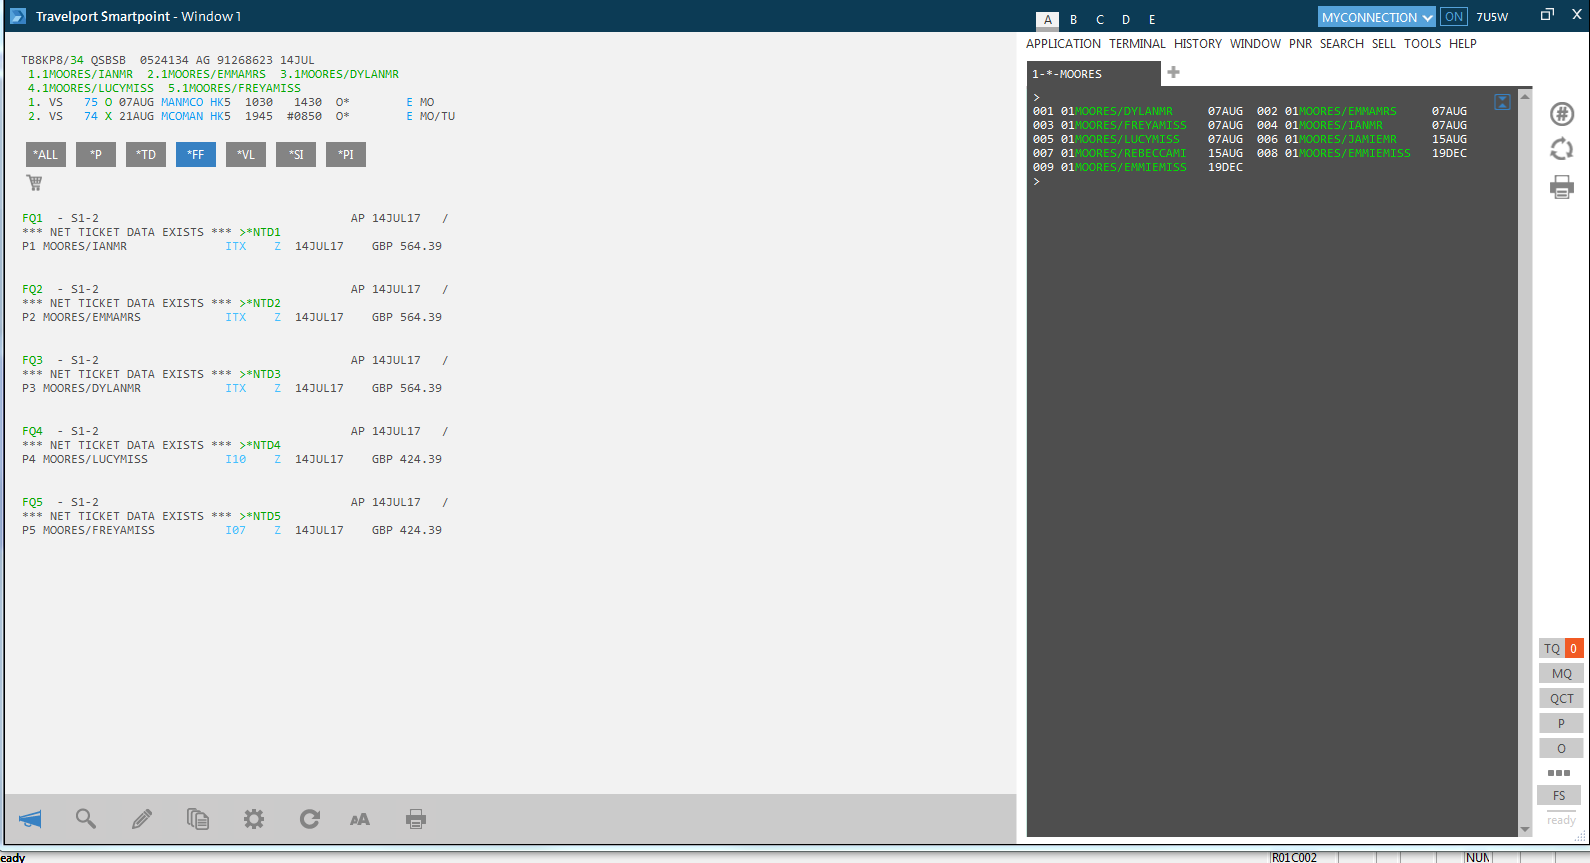
Task: Open the SELL menu
Action: pos(1384,44)
